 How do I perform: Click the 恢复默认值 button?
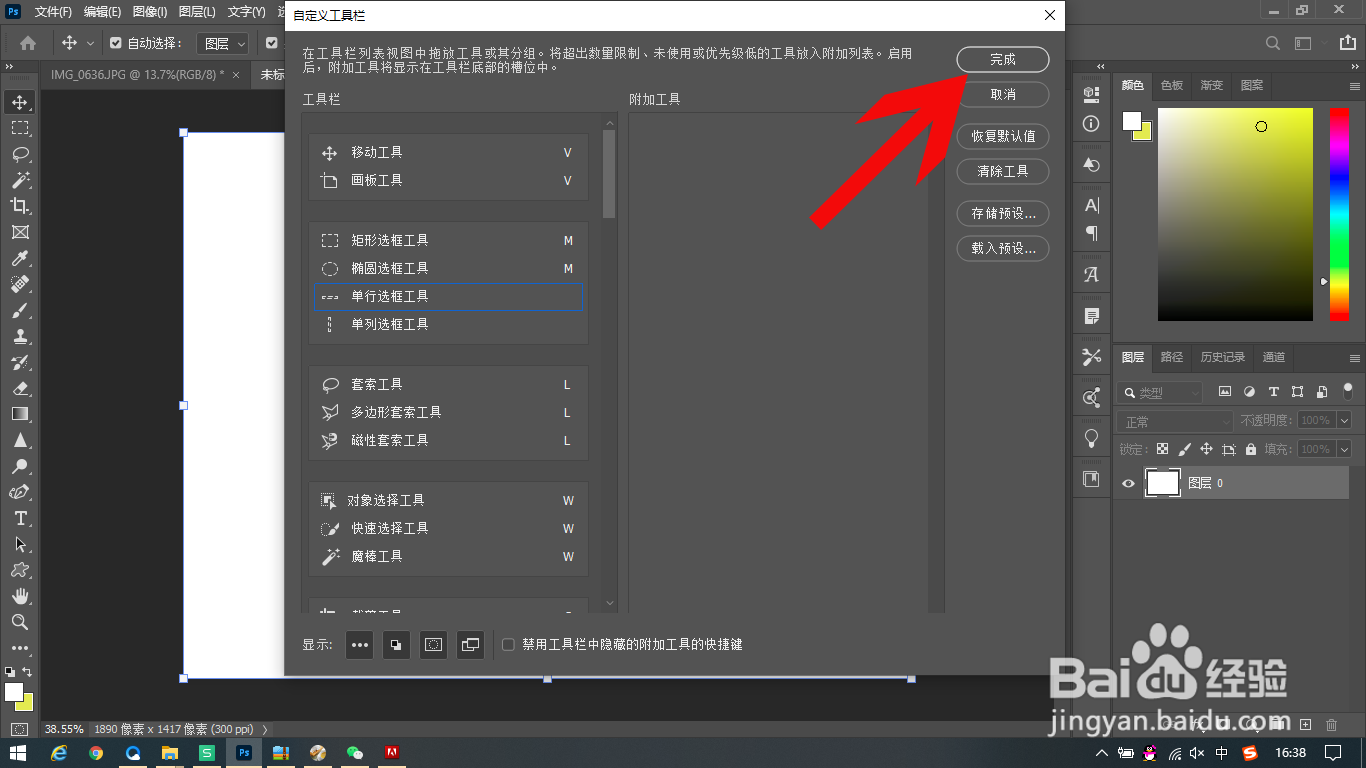1003,136
